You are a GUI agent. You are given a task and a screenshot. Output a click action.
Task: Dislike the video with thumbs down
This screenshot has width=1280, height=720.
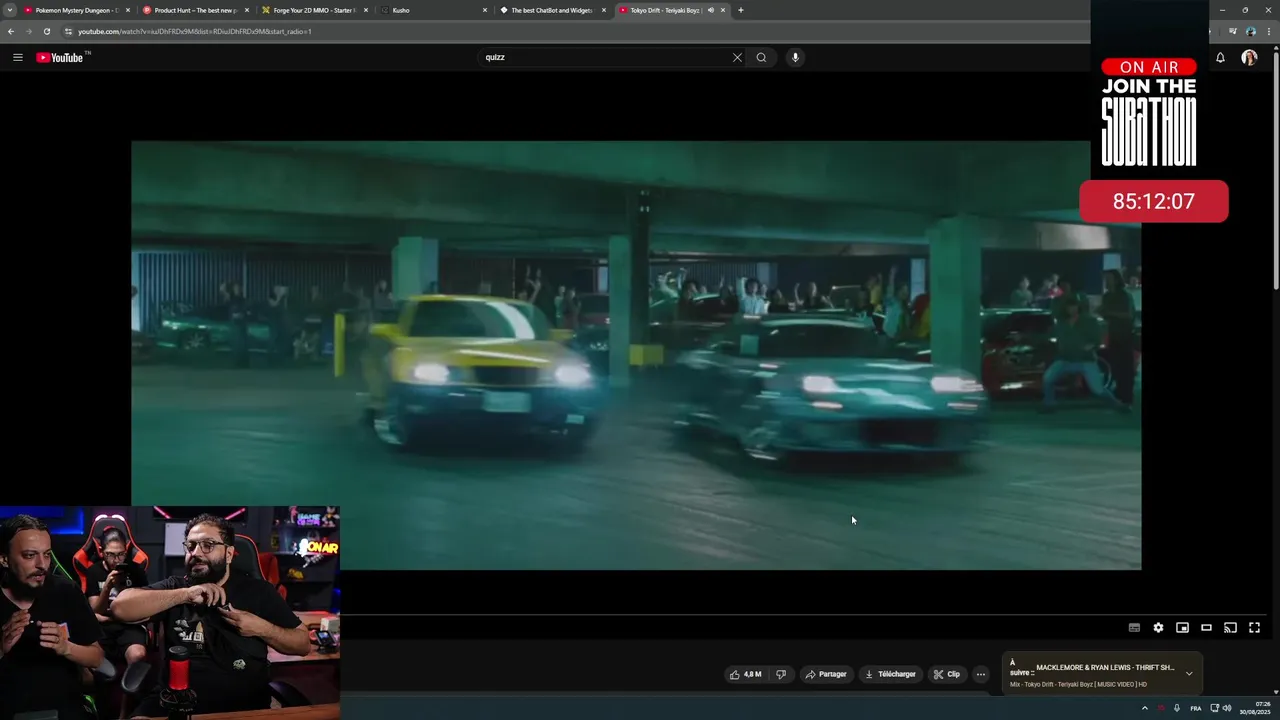coord(781,674)
